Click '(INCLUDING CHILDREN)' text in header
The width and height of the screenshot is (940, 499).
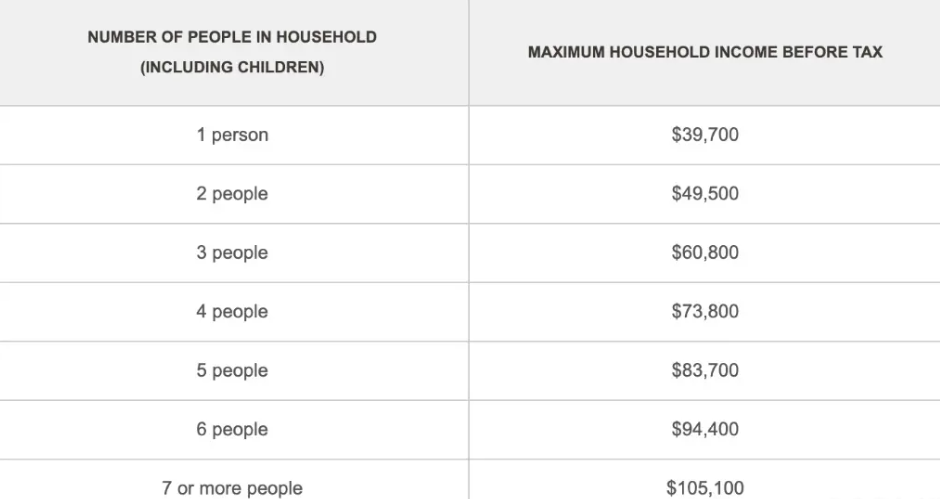click(232, 67)
